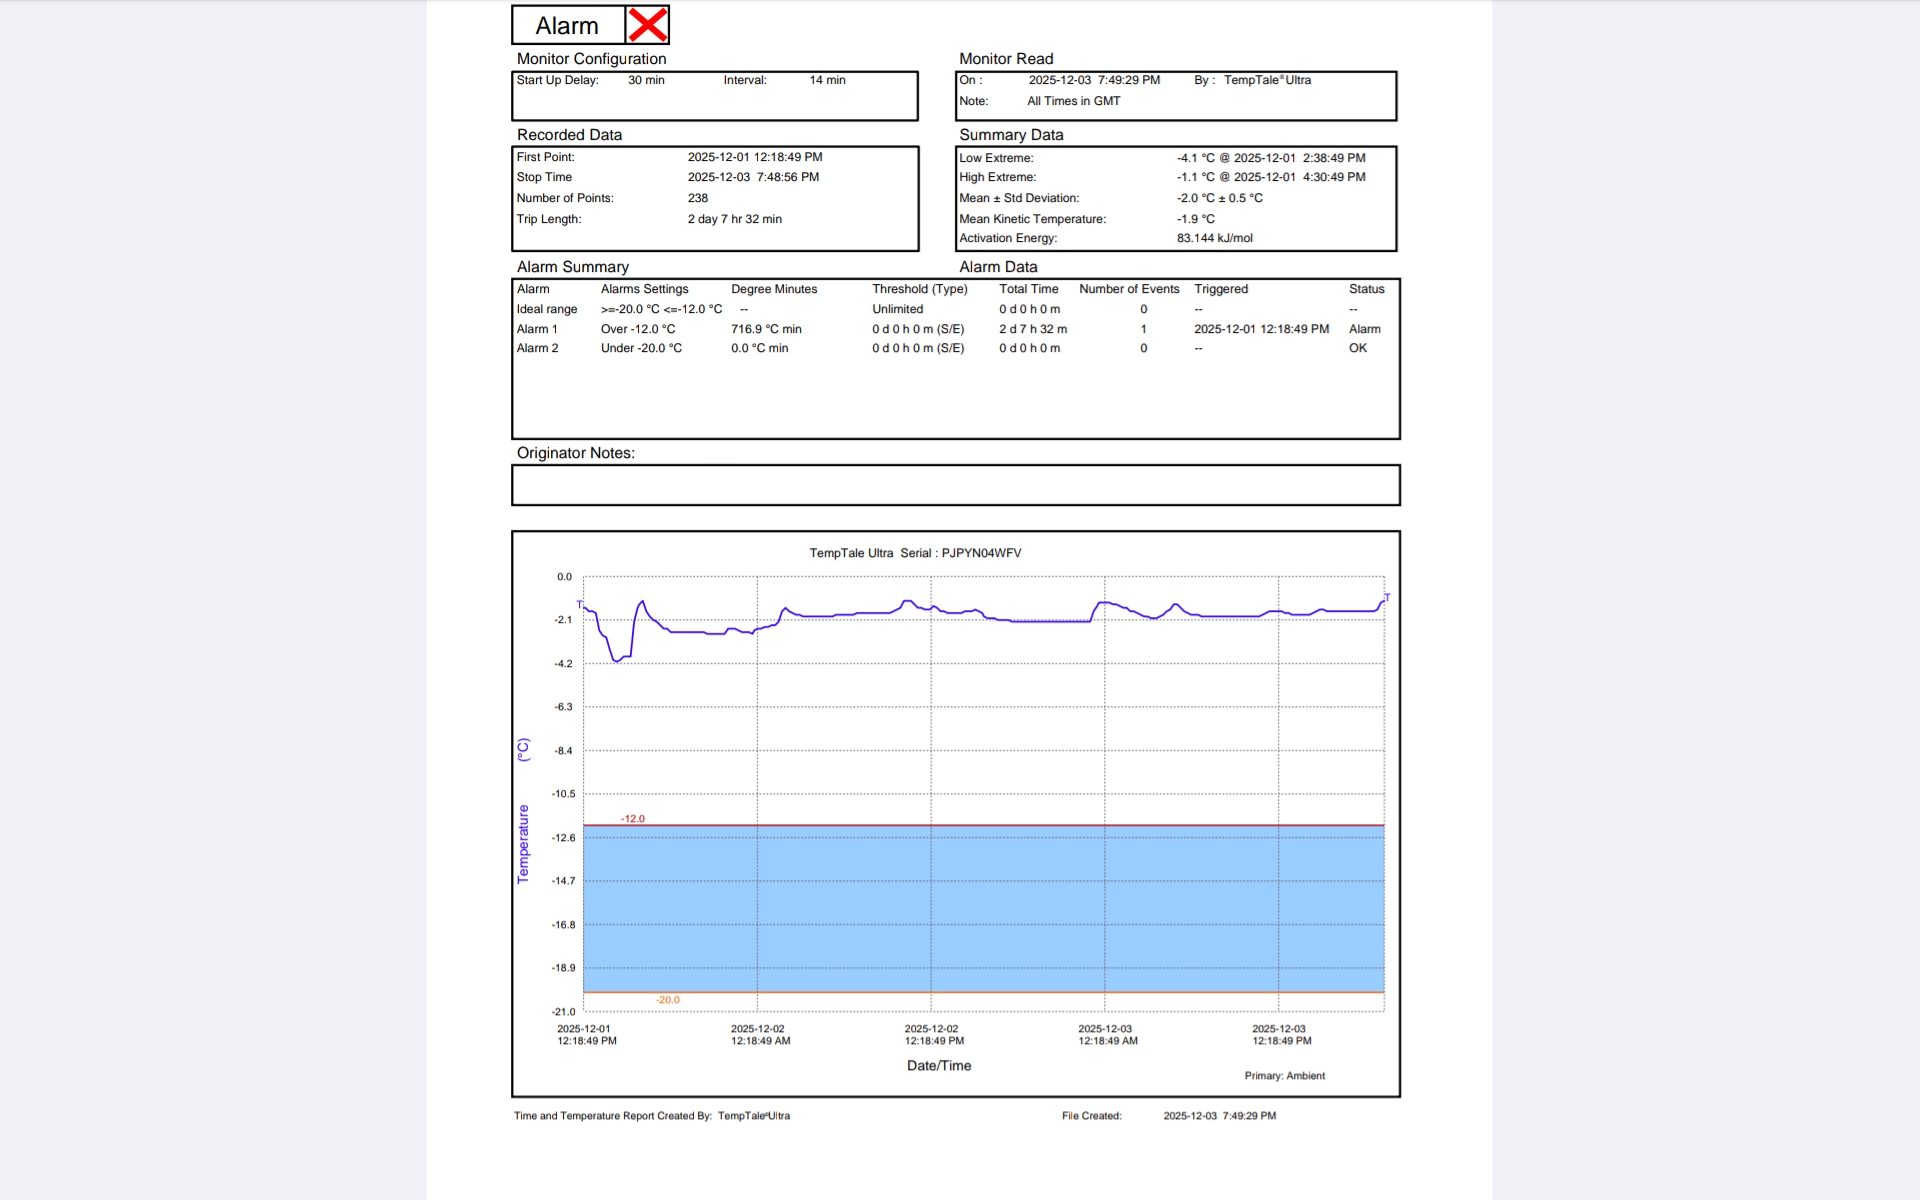Click the Interval 14 min value

pos(827,80)
